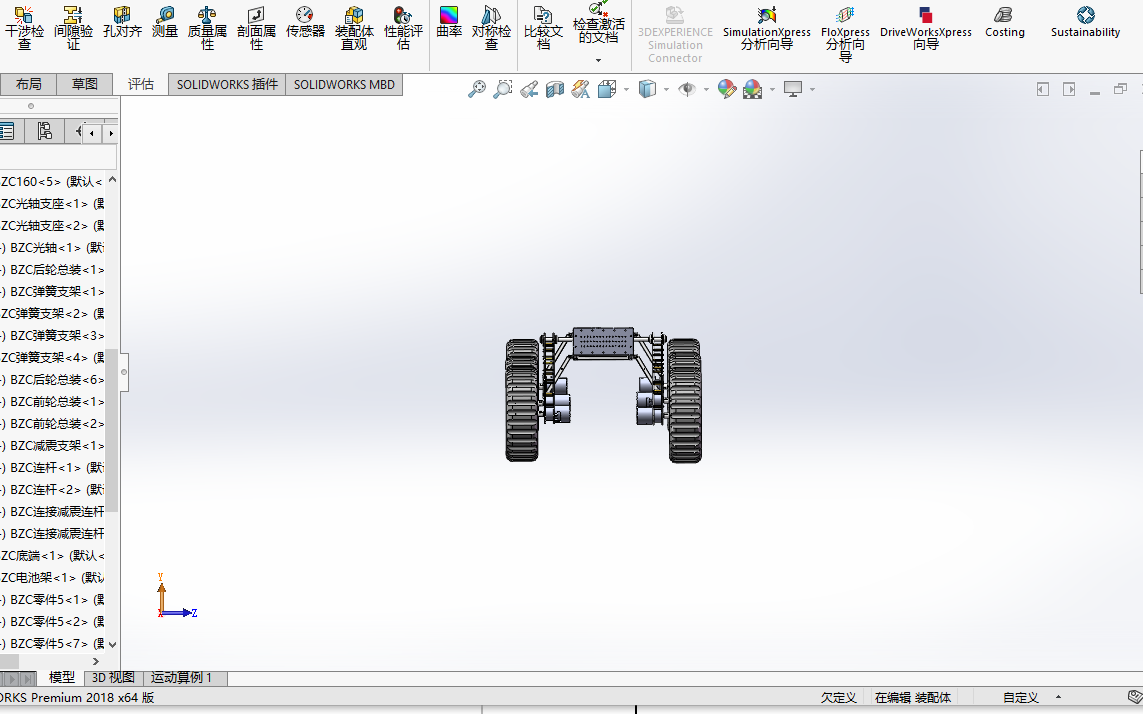Open Mass Properties (质量属性)
Viewport: 1143px width, 714px height.
point(207,28)
